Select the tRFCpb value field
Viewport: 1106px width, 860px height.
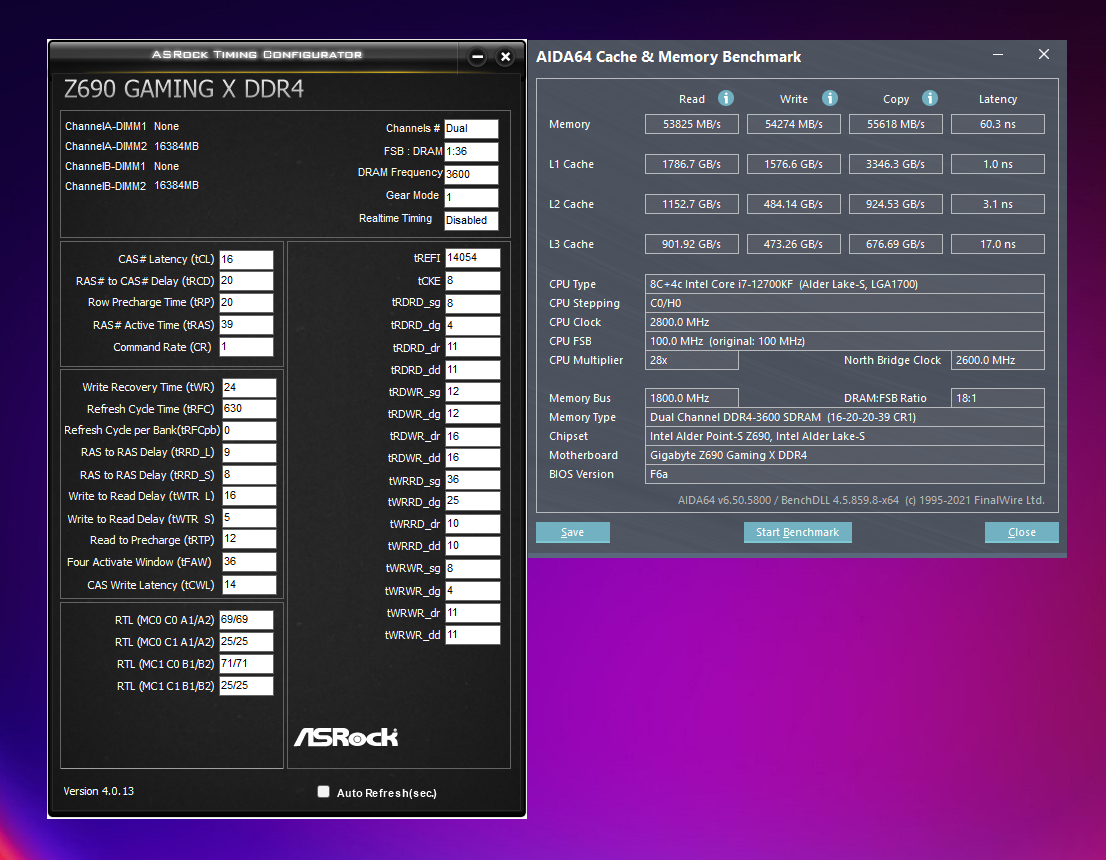point(249,430)
